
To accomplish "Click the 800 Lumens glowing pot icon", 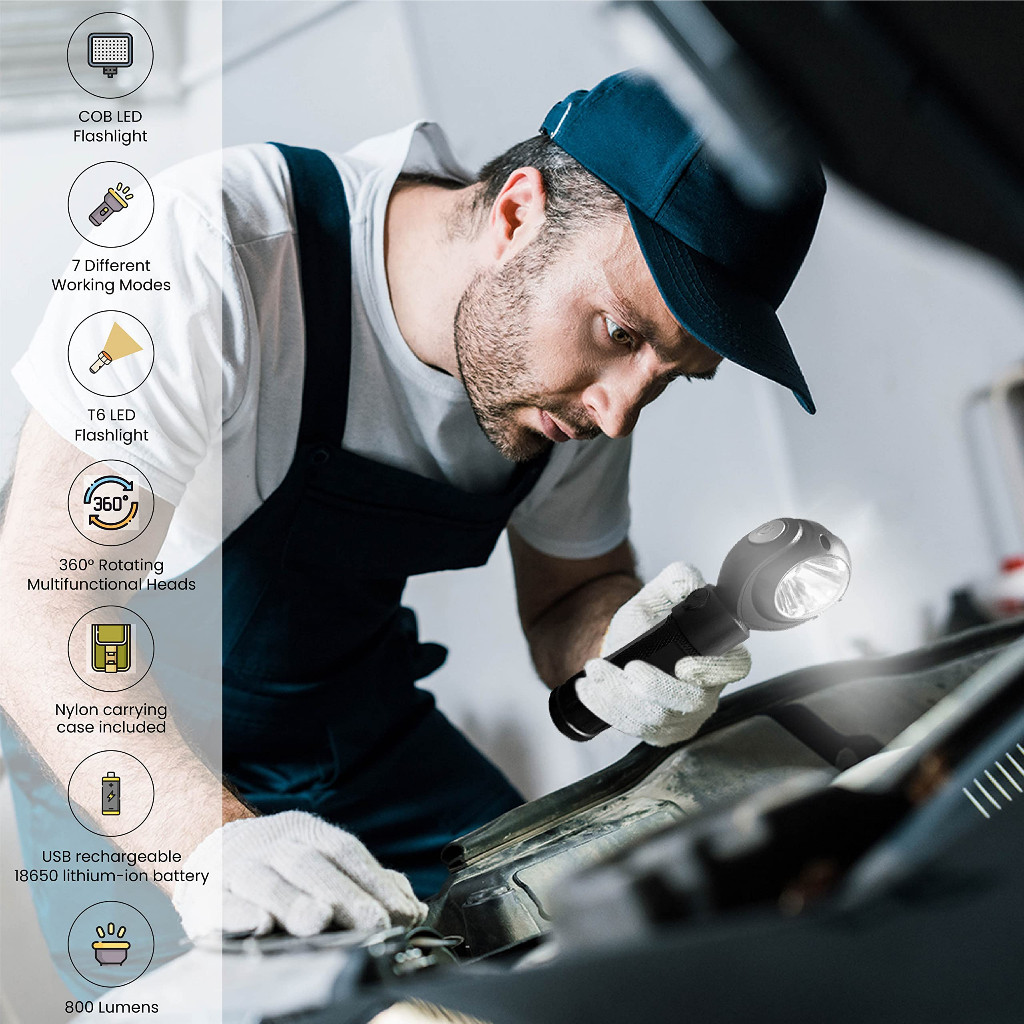I will tap(110, 944).
